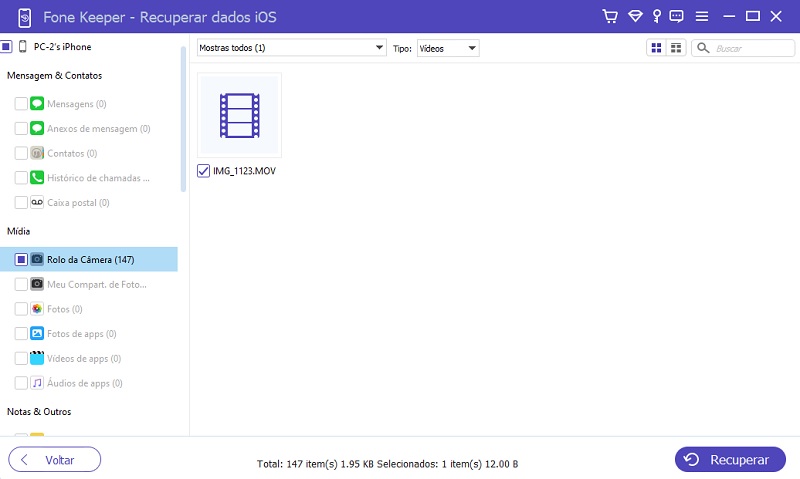The height and width of the screenshot is (479, 800).
Task: Open the IMG_1123.MOV video thumbnail
Action: pyautogui.click(x=239, y=115)
